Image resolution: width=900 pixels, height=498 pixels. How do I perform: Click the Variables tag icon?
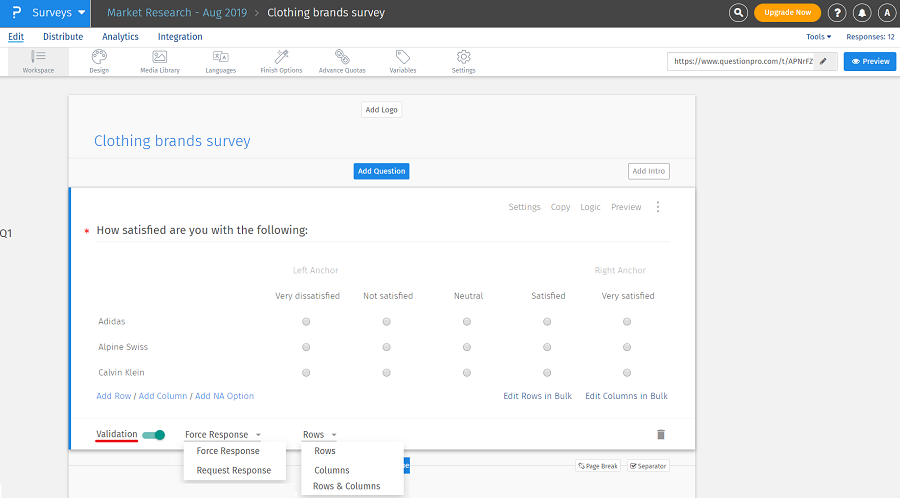[x=402, y=58]
